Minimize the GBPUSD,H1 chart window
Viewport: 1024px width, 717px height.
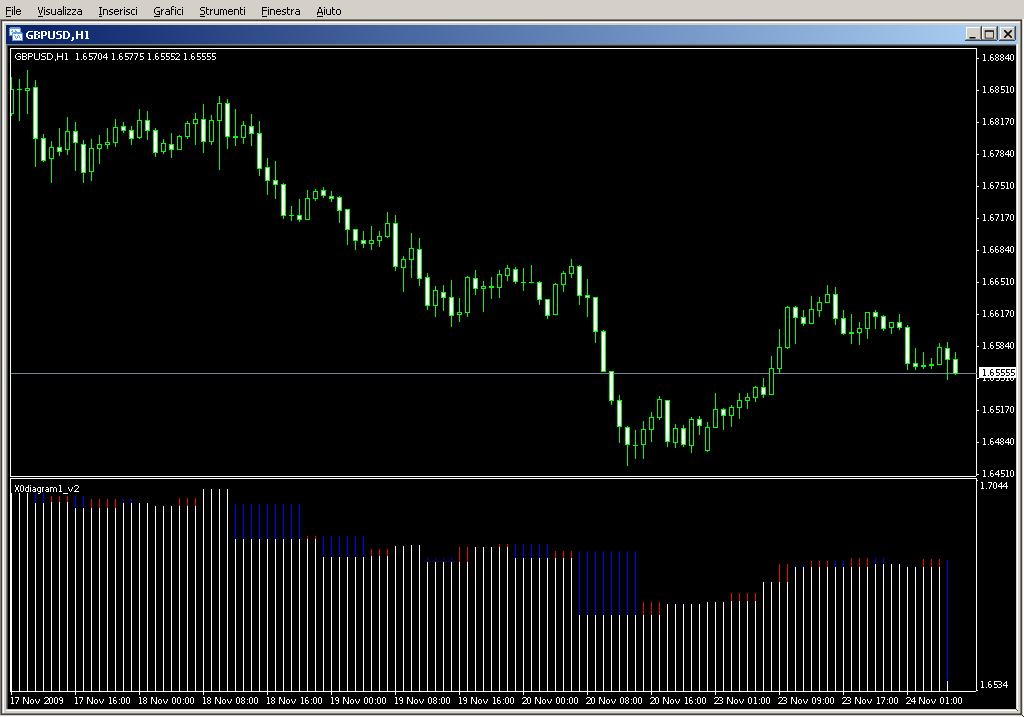(972, 34)
